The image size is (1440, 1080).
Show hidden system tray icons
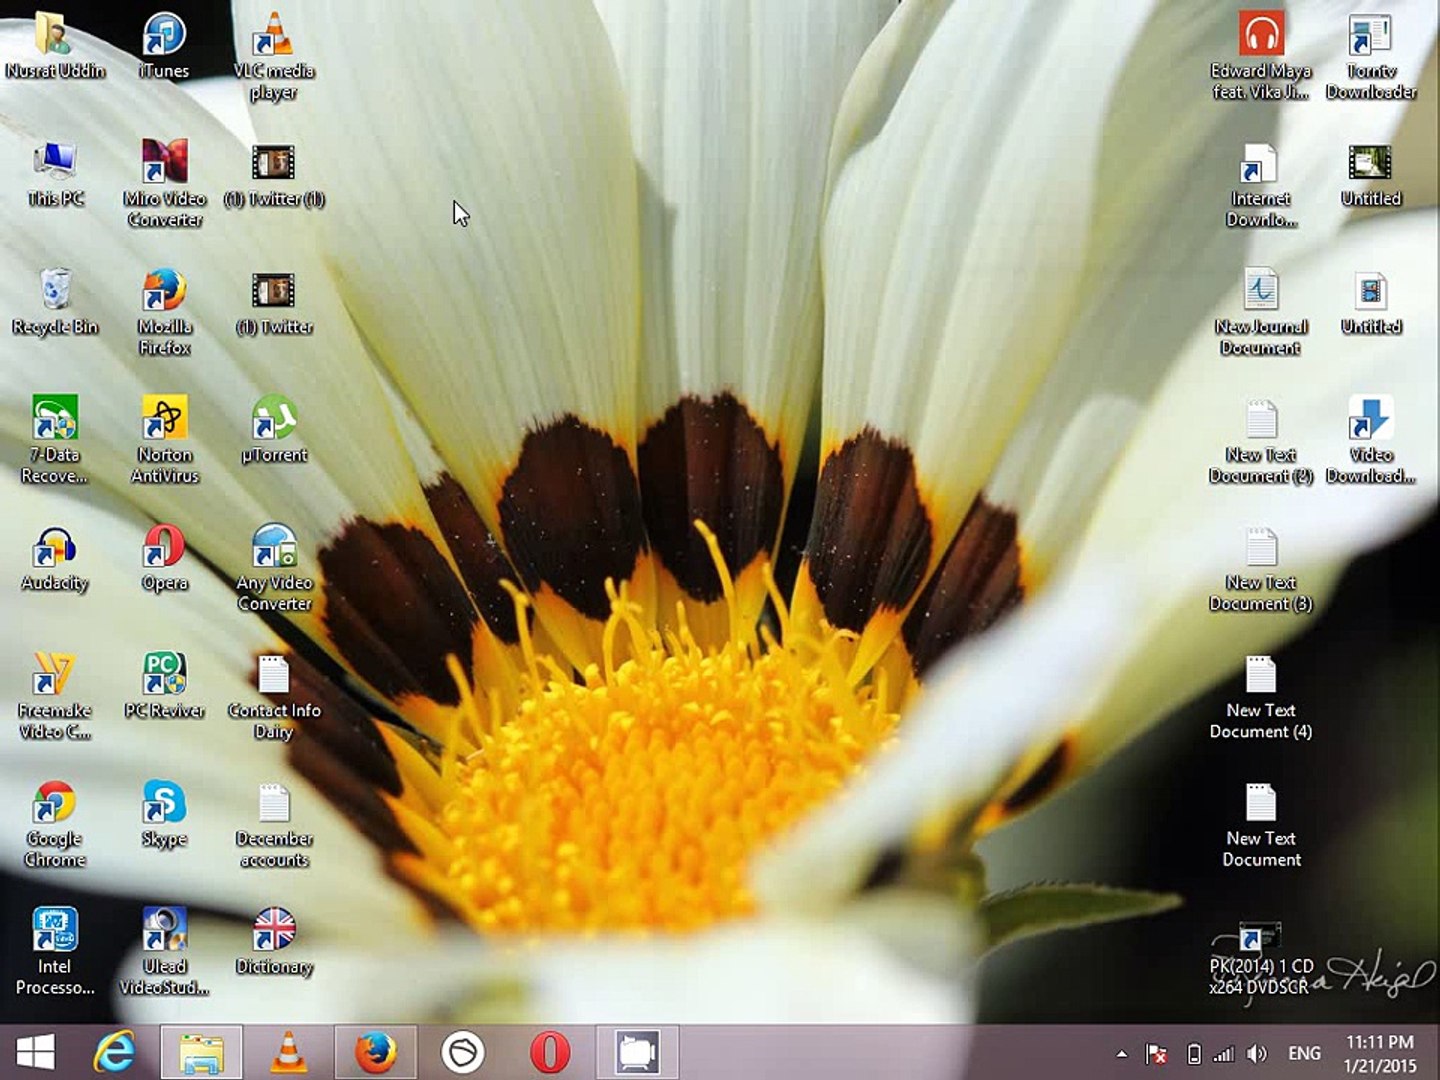coord(1121,1054)
